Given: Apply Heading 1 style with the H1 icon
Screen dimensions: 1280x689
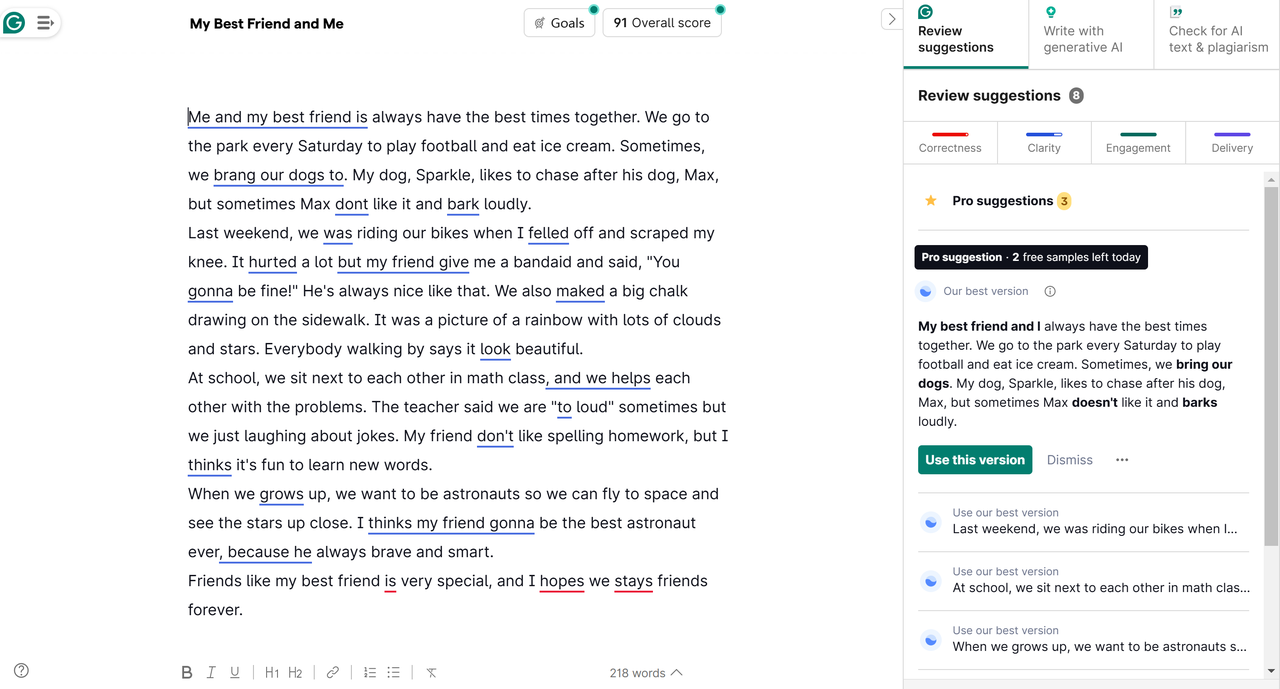Looking at the screenshot, I should tap(272, 673).
